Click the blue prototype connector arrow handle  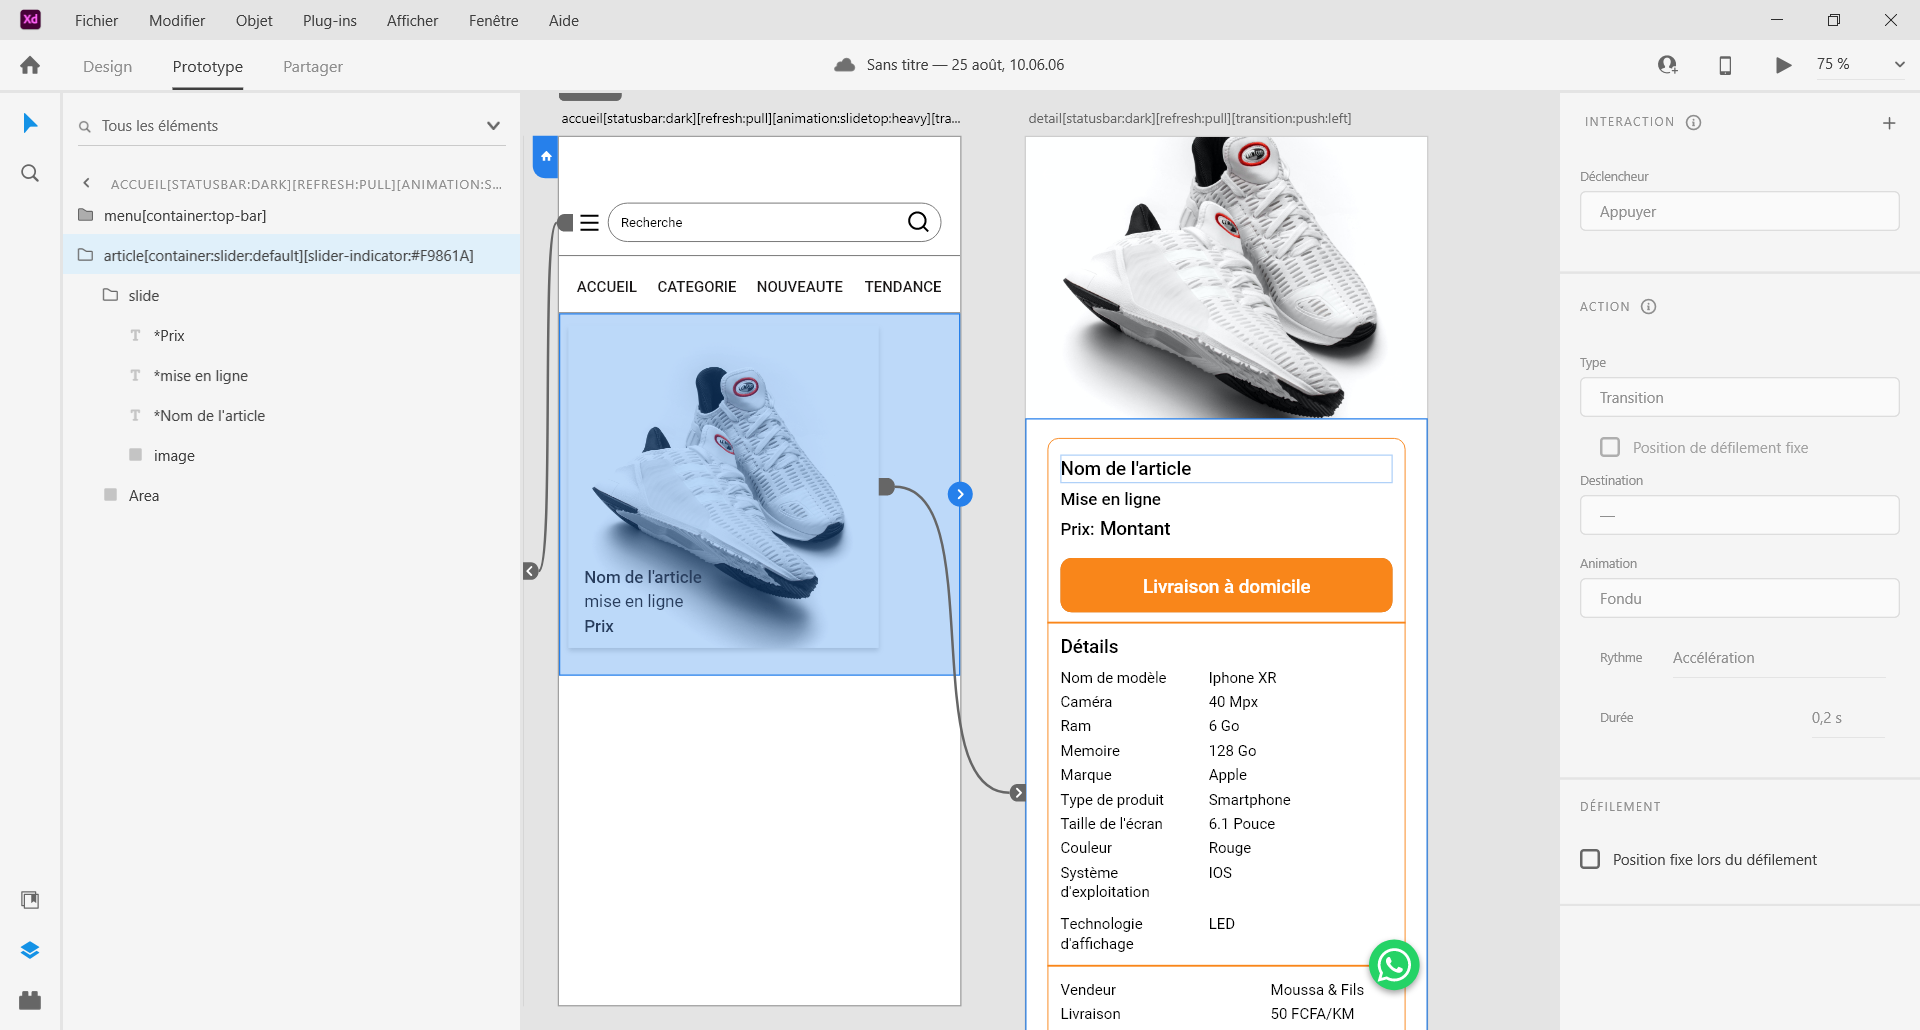(x=960, y=494)
